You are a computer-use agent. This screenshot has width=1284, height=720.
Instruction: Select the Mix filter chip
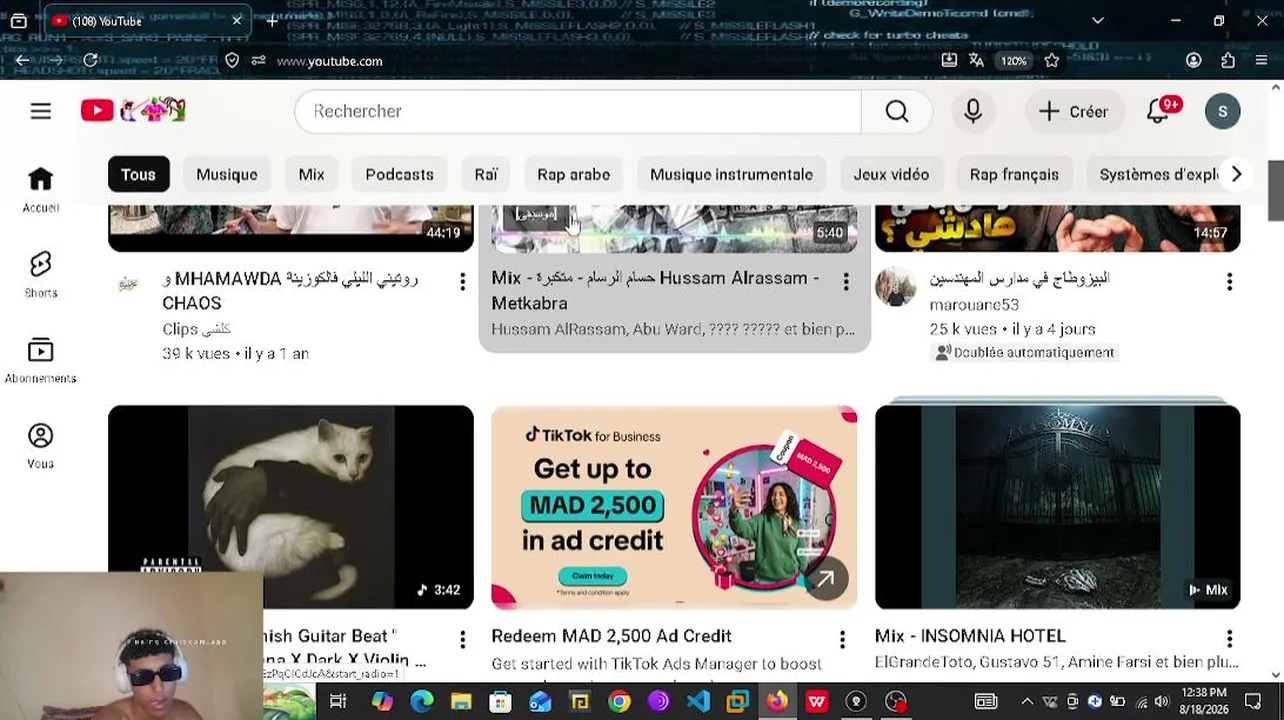[311, 174]
